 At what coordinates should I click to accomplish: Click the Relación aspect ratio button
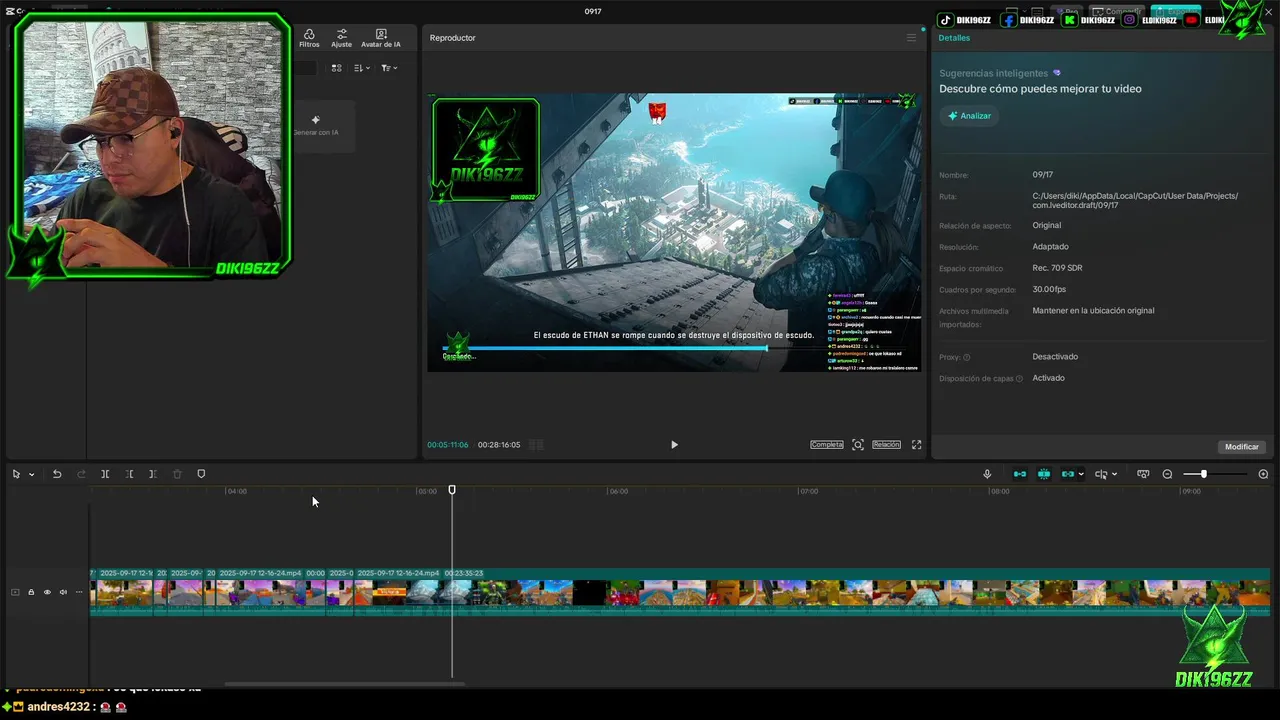click(x=886, y=445)
